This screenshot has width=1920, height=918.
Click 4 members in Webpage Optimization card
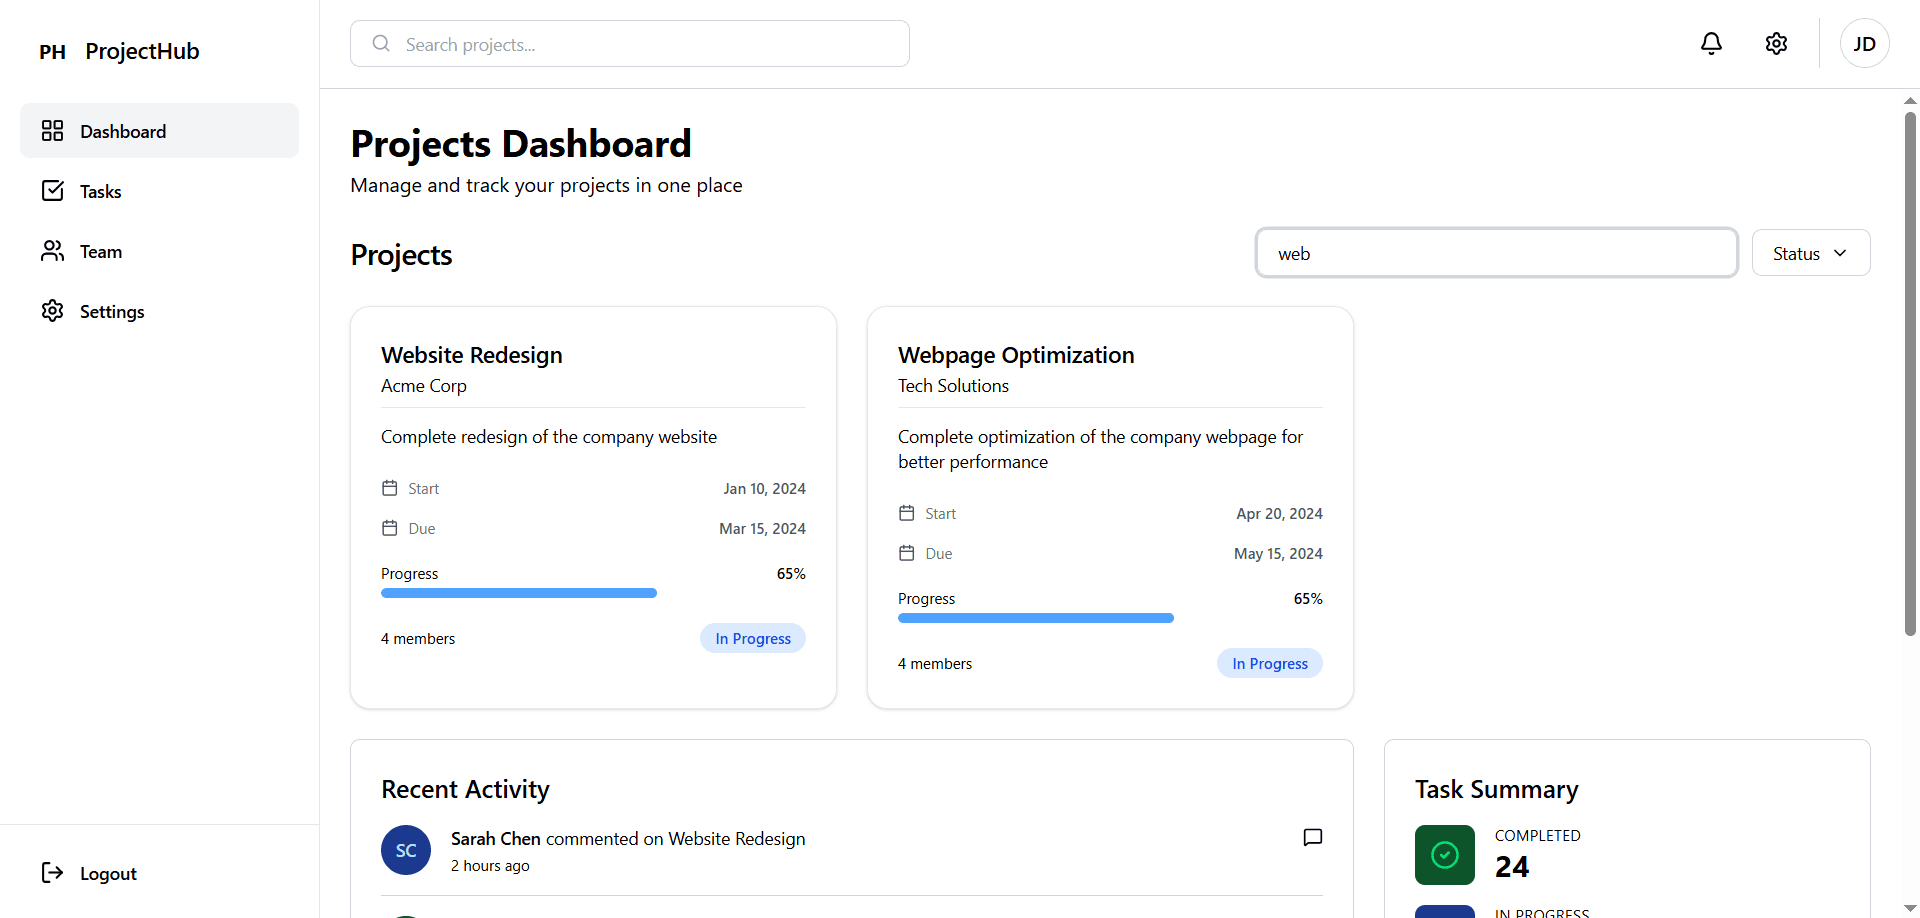(x=935, y=663)
